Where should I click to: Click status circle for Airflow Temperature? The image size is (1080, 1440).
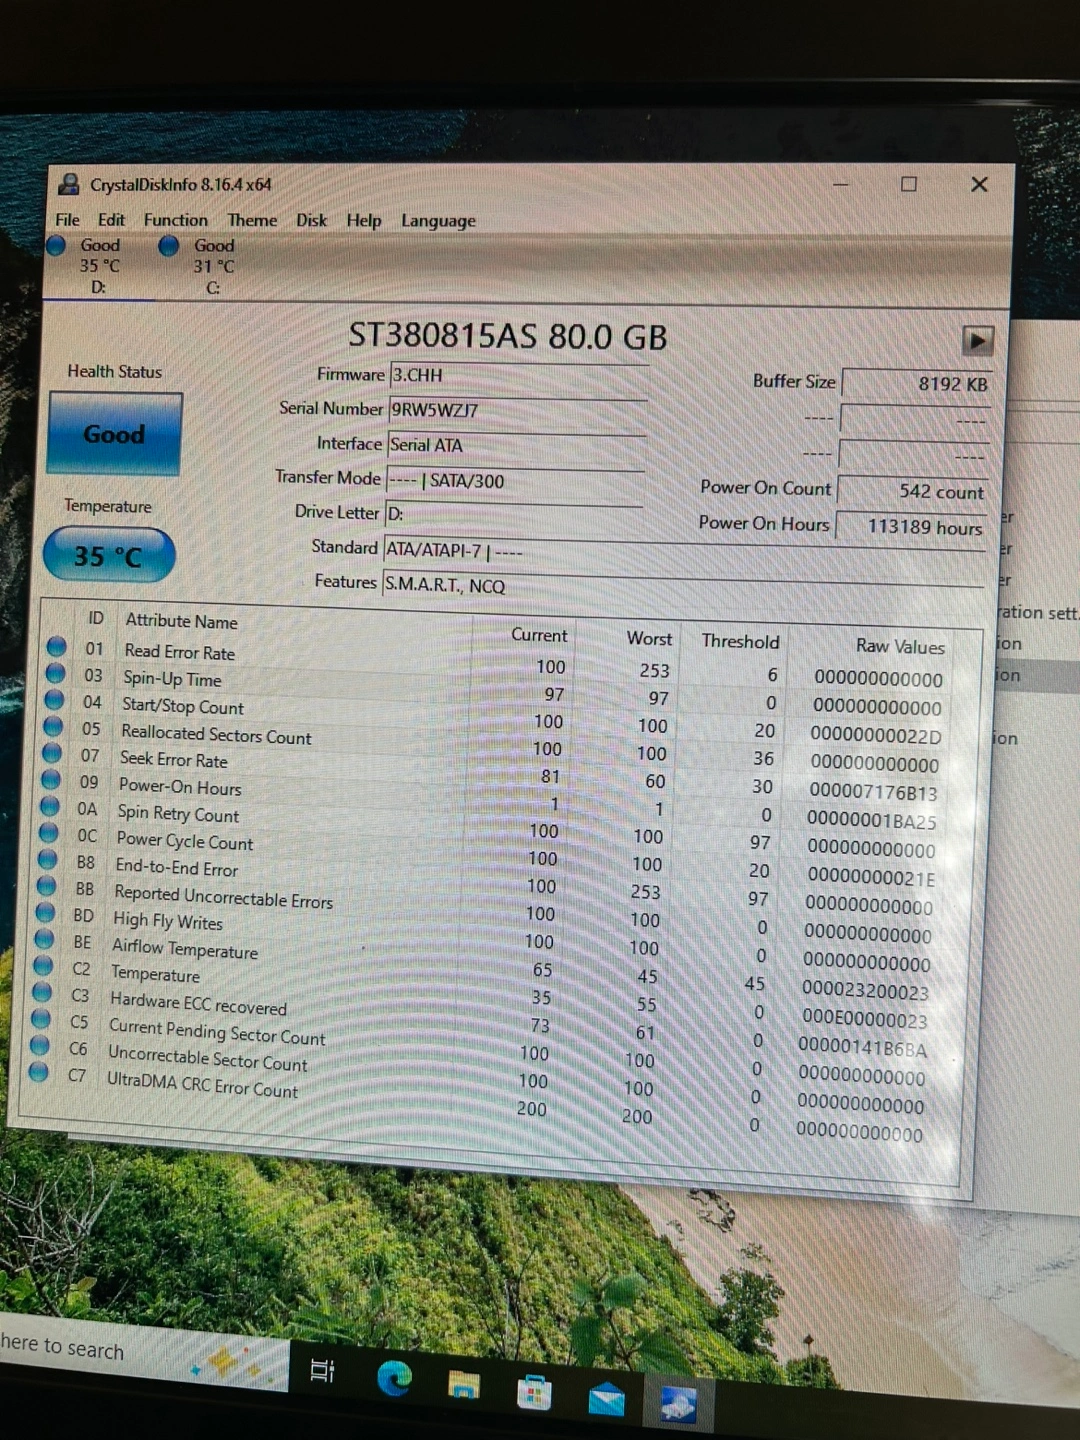click(45, 939)
